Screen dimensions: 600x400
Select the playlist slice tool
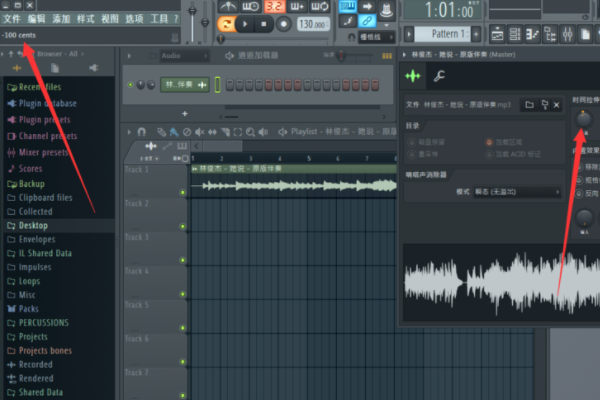point(225,132)
